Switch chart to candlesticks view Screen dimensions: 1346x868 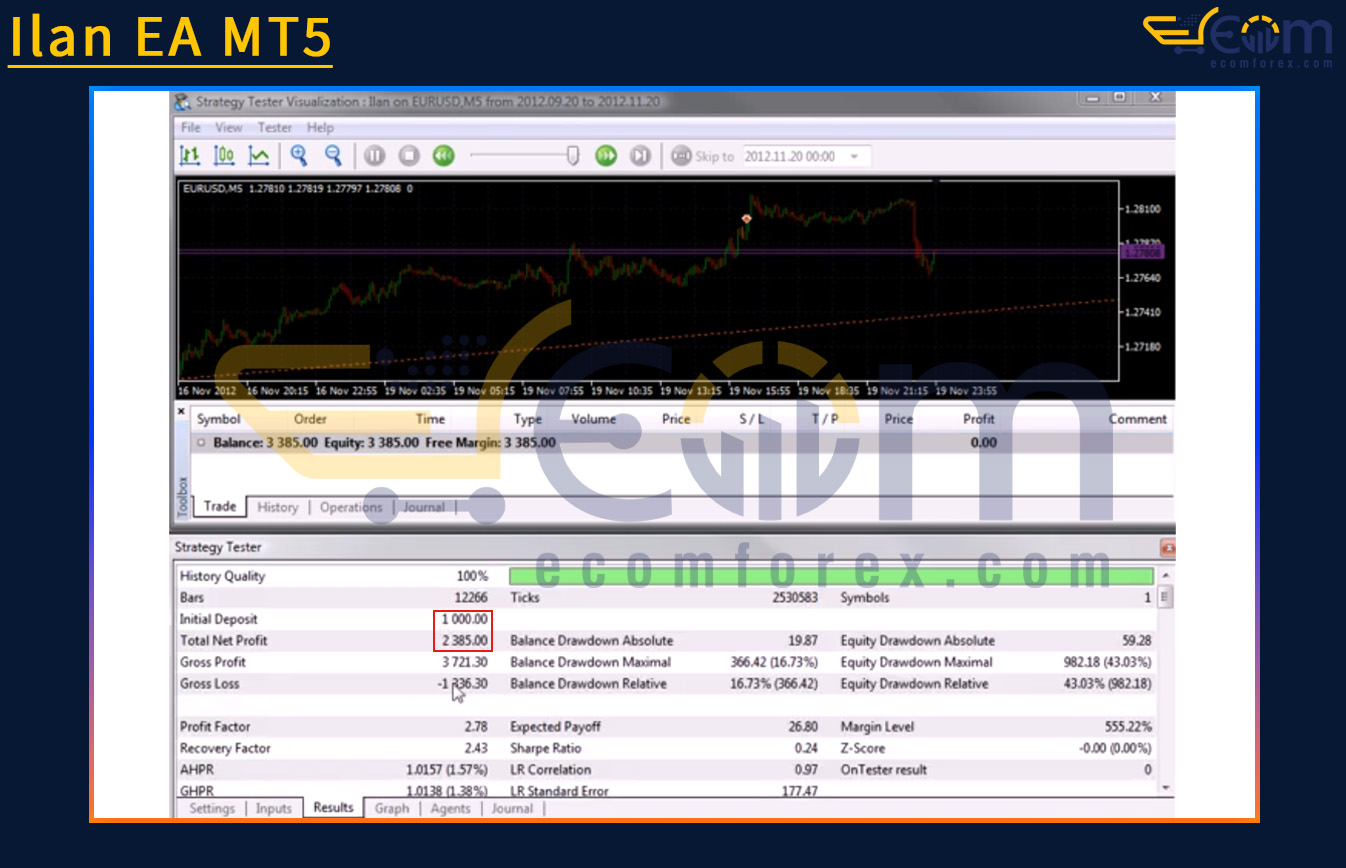[x=224, y=156]
